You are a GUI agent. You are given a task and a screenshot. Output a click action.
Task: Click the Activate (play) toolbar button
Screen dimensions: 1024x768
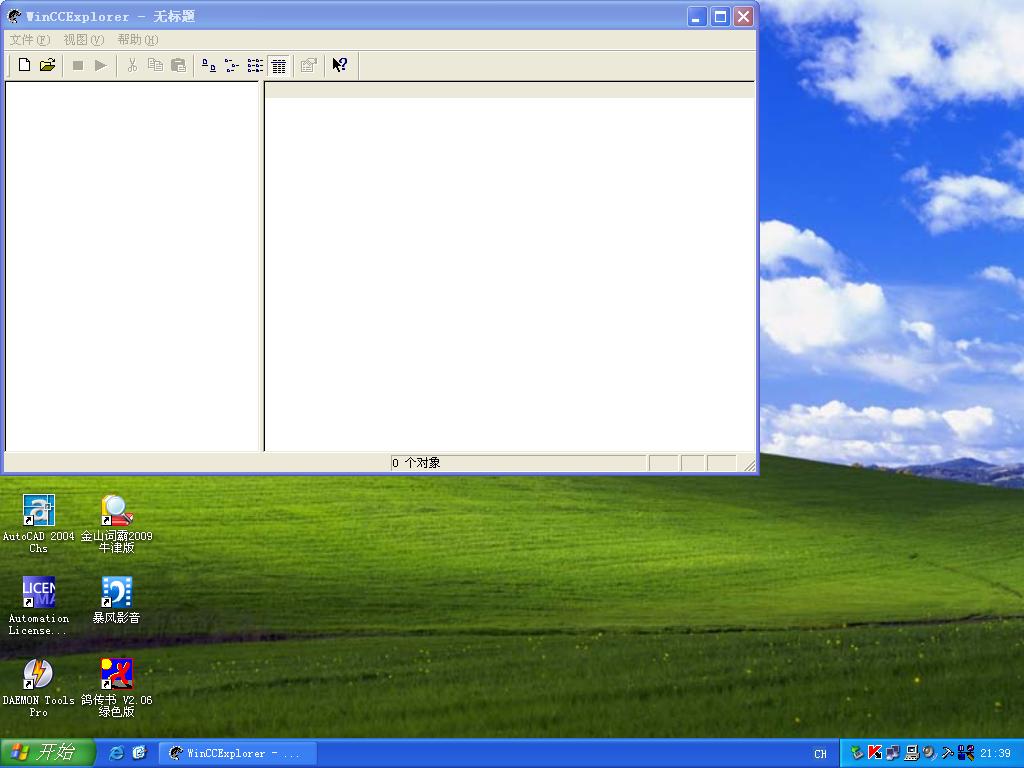point(101,65)
